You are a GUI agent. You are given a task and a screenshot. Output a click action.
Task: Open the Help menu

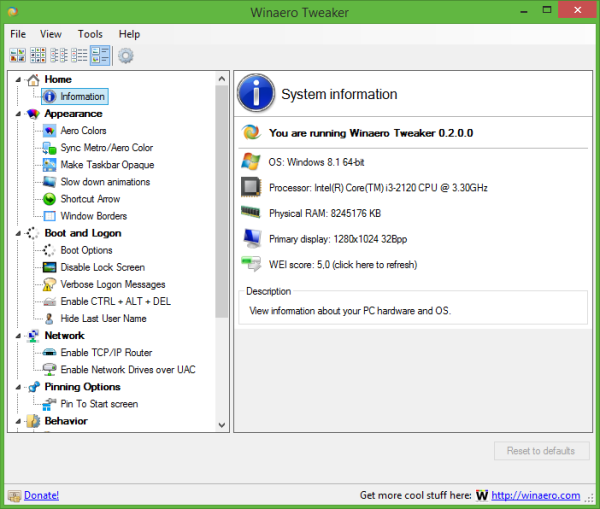(x=129, y=34)
